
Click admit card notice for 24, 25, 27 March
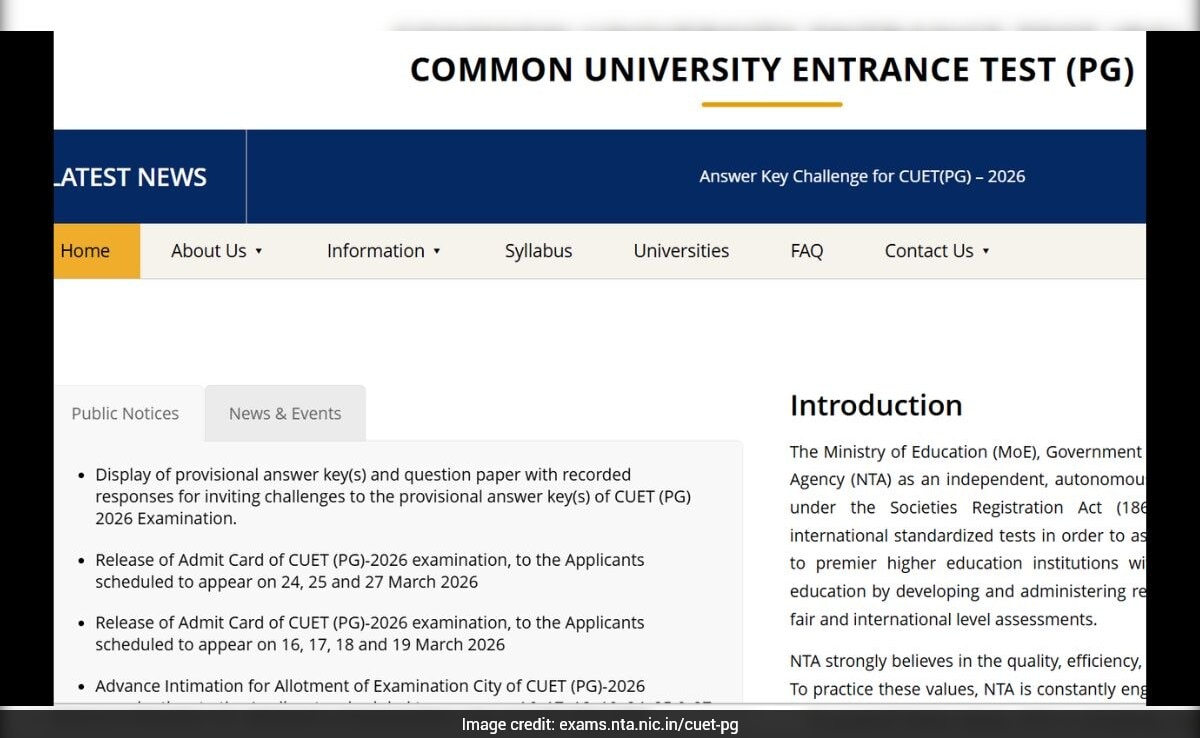click(369, 571)
